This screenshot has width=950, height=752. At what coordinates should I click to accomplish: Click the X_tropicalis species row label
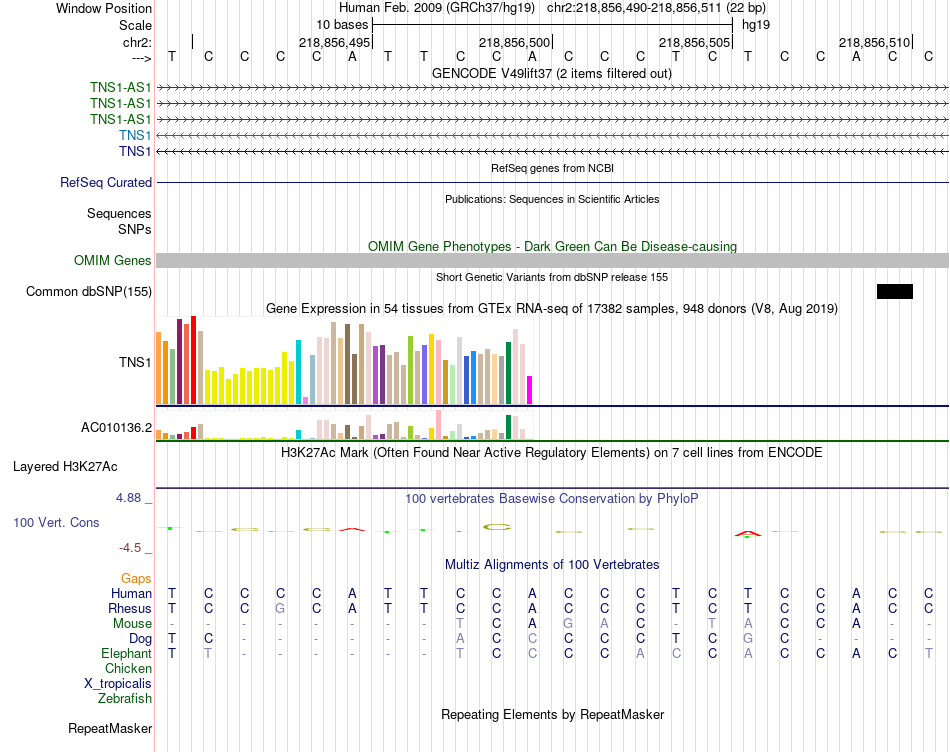pos(118,684)
